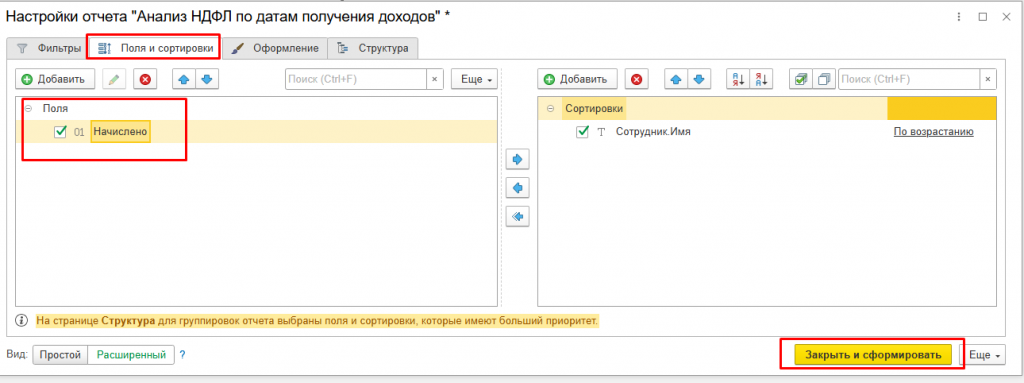Clear the fields panel search box
The height and width of the screenshot is (383, 1024).
(435, 79)
